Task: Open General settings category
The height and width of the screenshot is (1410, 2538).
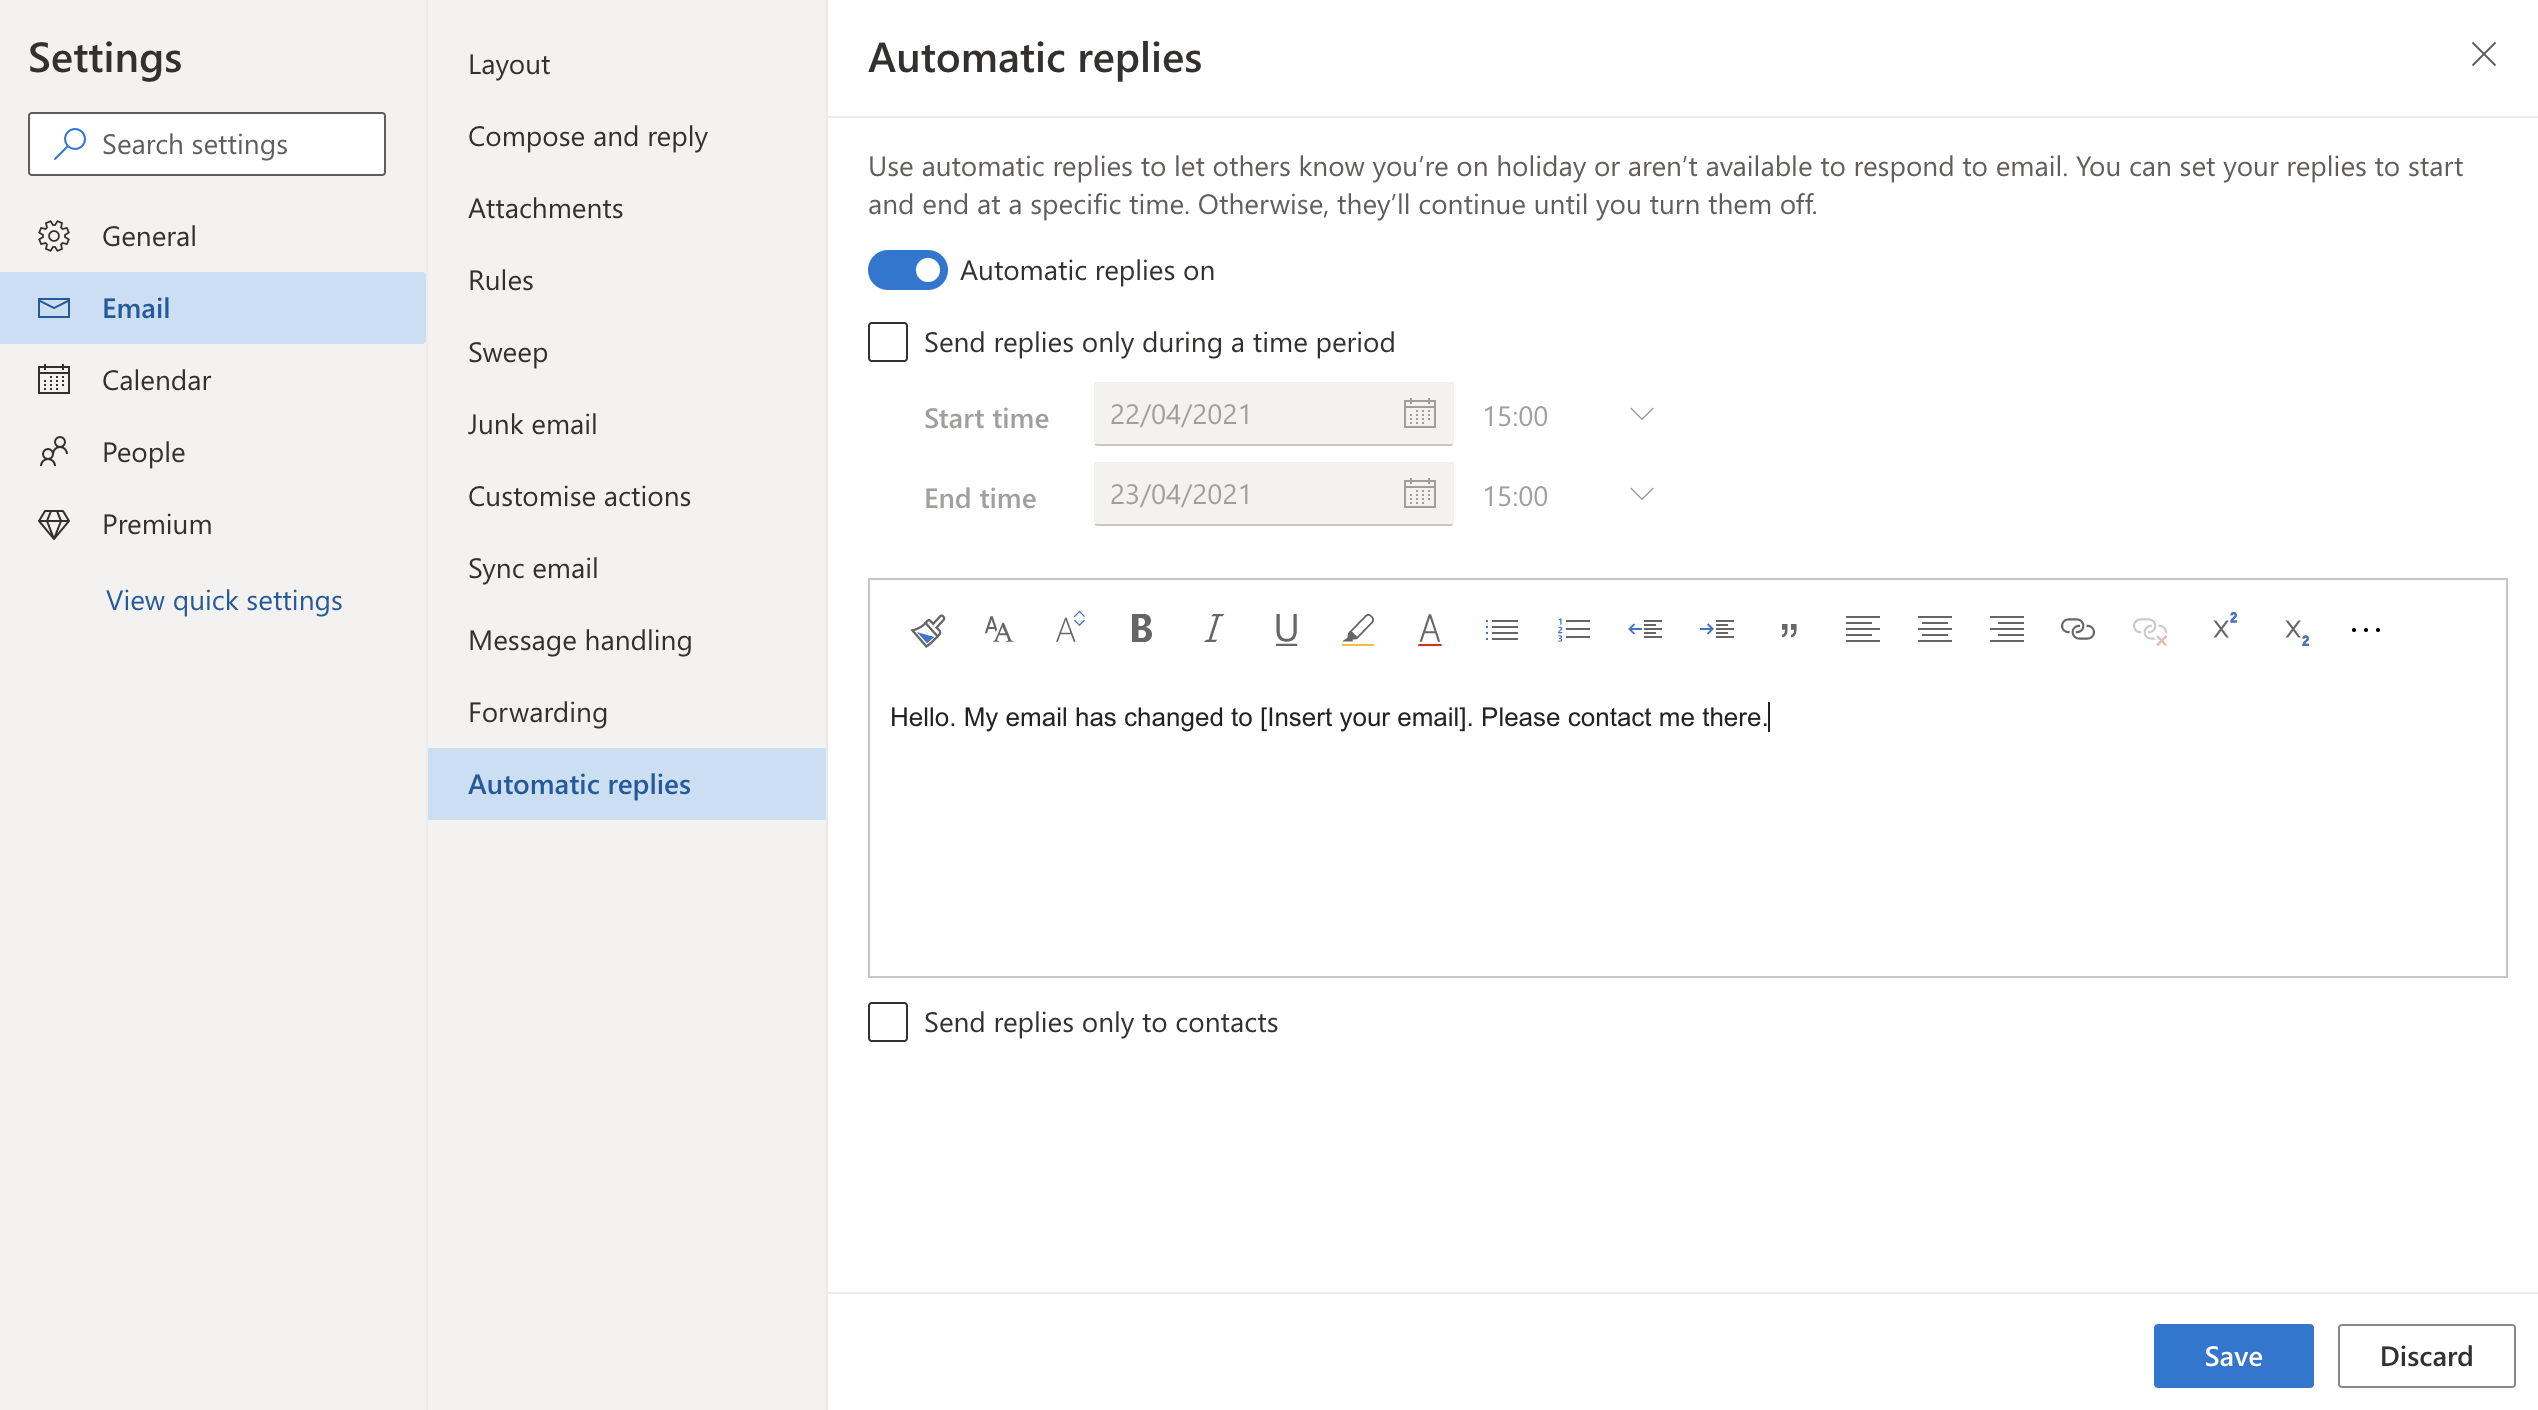Action: pyautogui.click(x=213, y=236)
